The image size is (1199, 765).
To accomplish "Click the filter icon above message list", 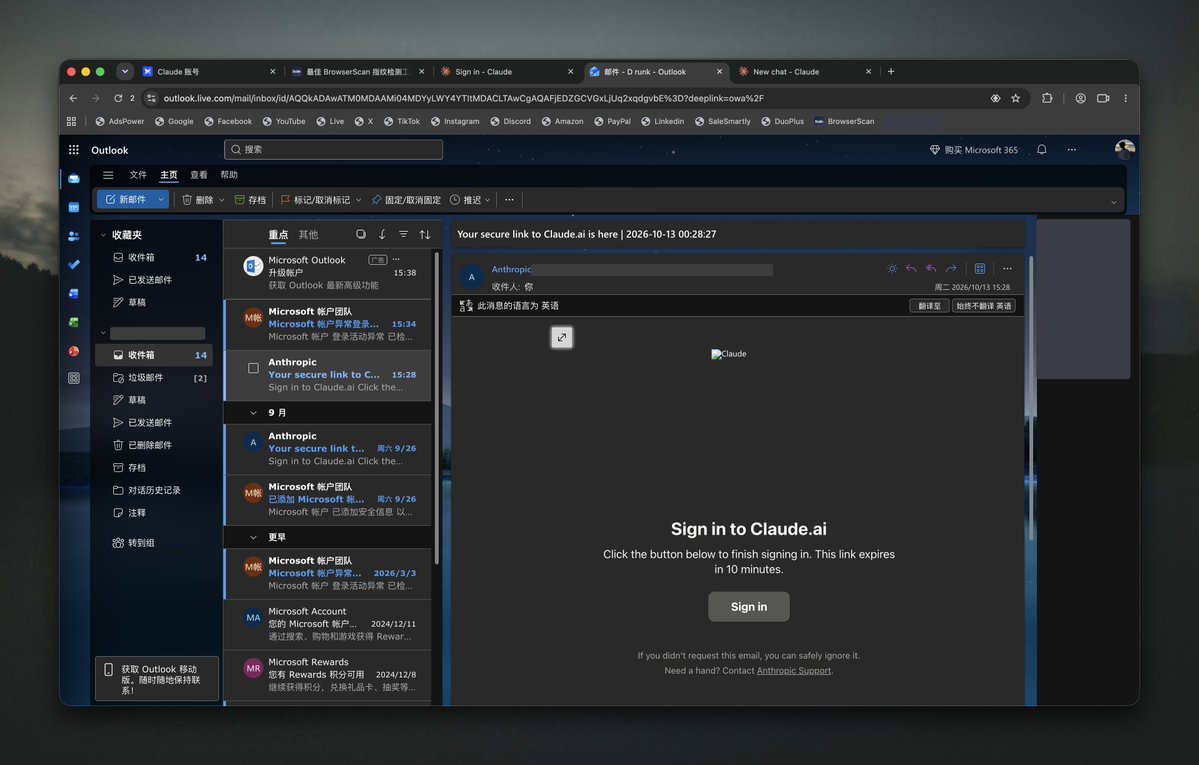I will (403, 234).
